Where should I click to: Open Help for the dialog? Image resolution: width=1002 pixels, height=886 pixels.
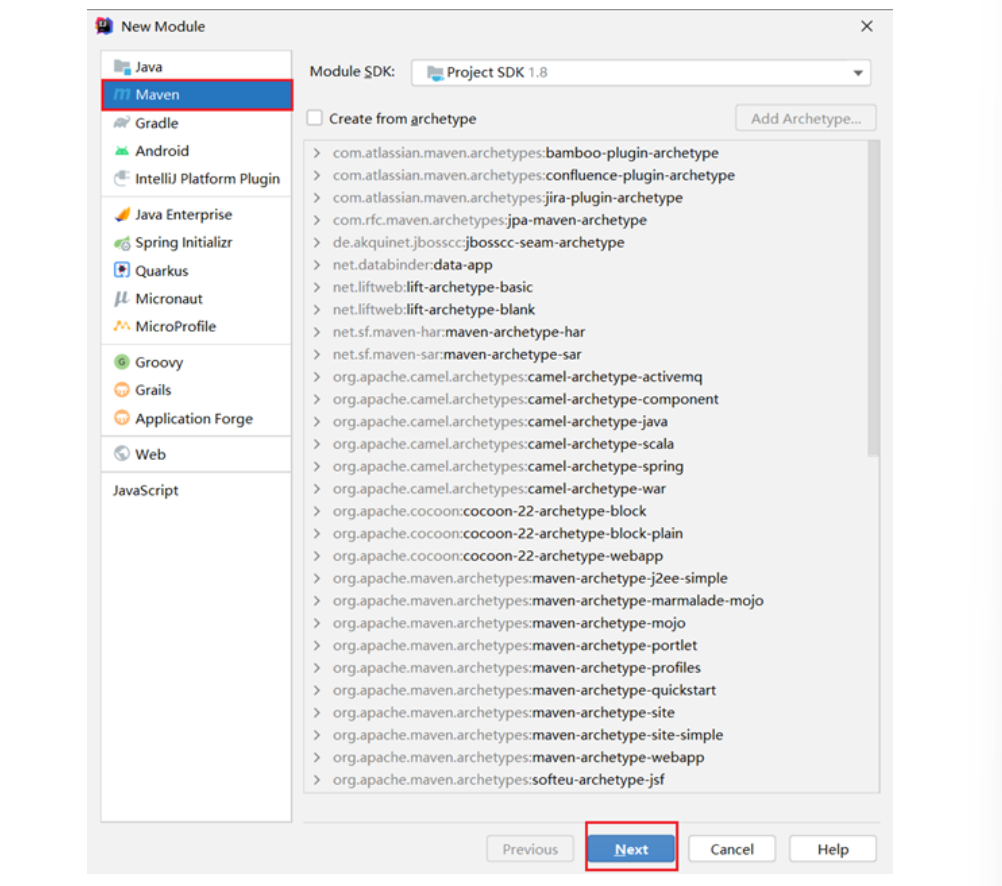point(833,849)
